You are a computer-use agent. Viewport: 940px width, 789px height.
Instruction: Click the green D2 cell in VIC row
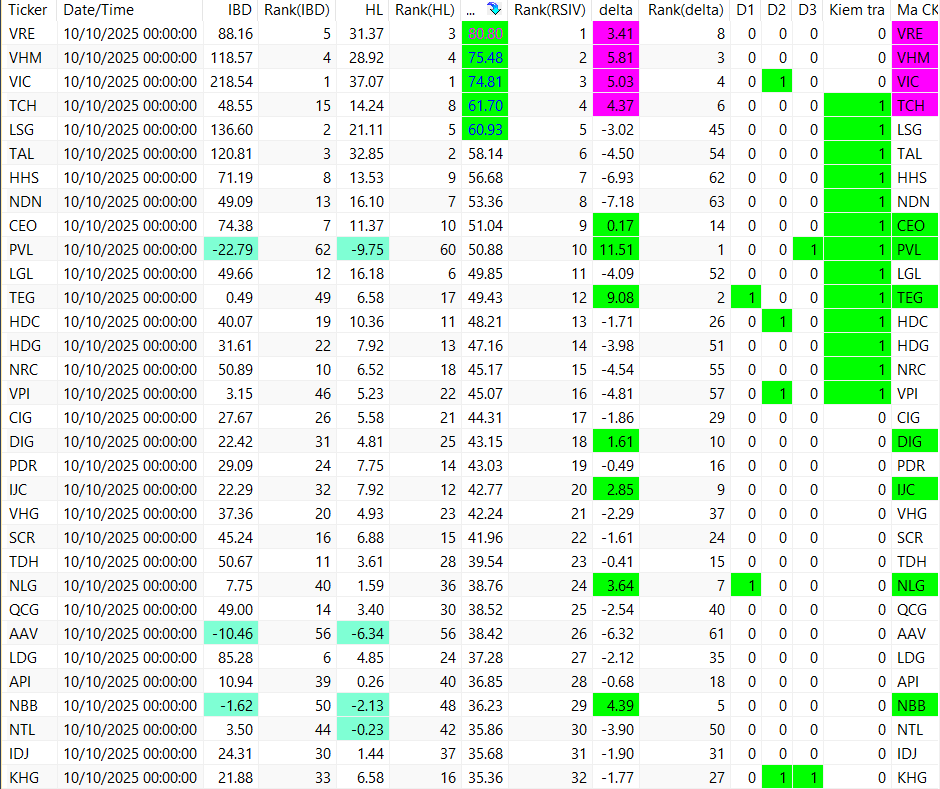point(777,82)
